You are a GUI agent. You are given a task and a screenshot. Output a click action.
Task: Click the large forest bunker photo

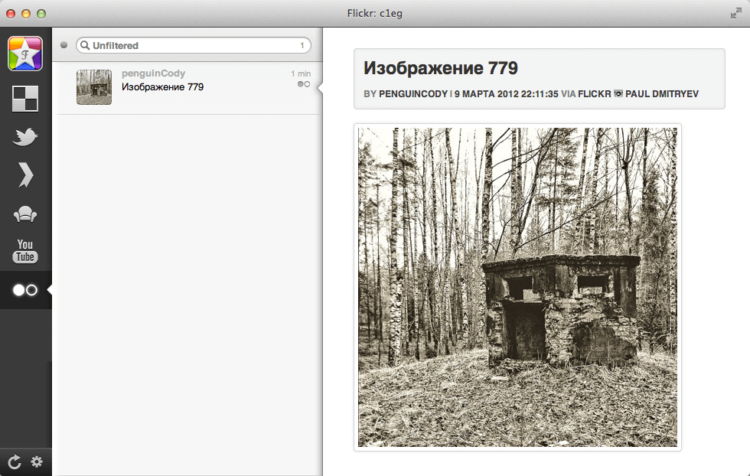tap(518, 287)
